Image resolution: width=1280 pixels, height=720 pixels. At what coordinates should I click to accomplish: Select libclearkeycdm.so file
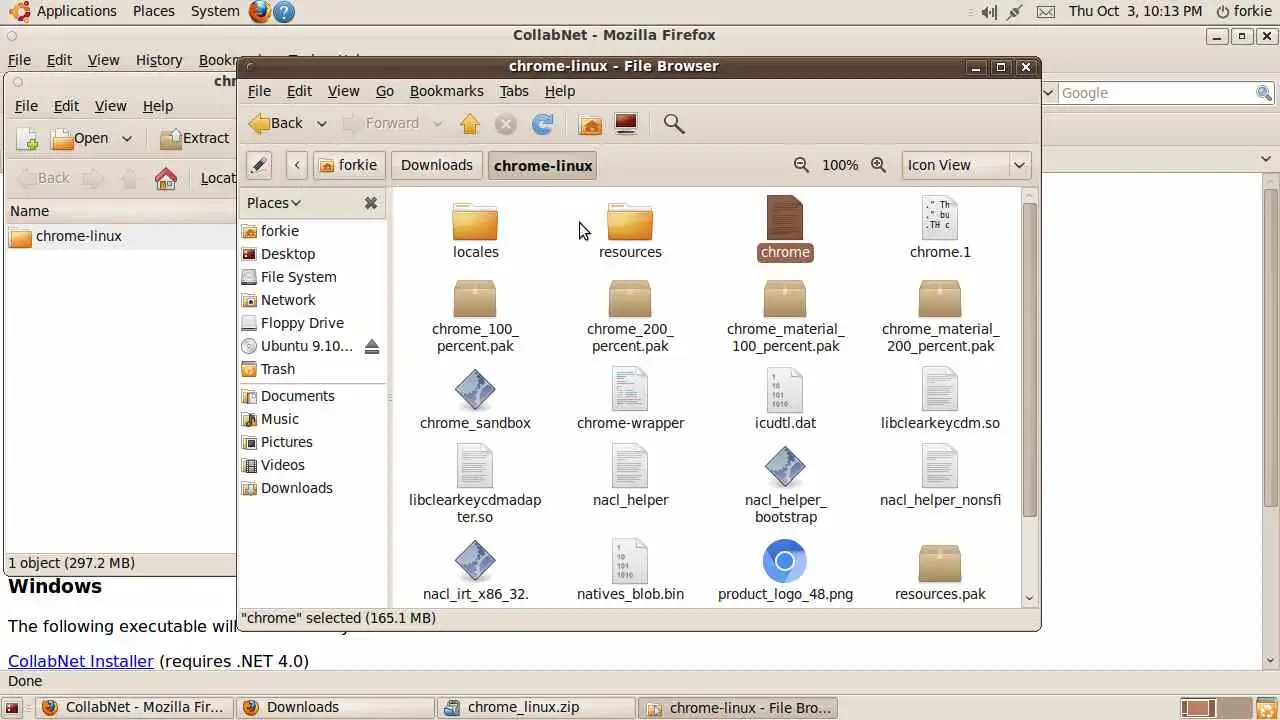pos(940,399)
